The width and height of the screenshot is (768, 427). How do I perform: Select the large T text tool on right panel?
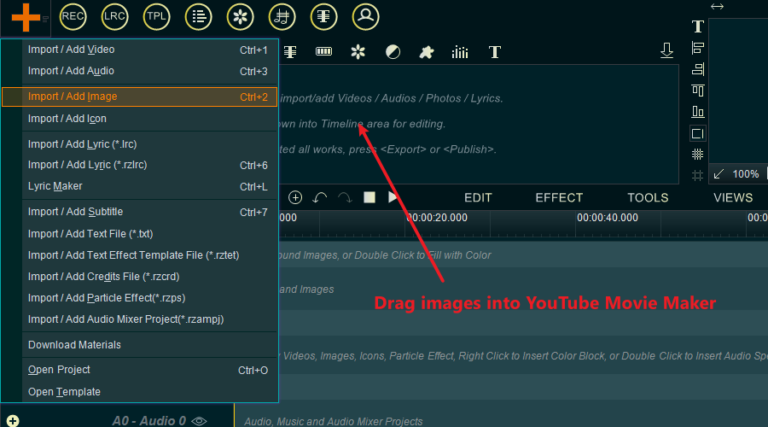point(697,26)
